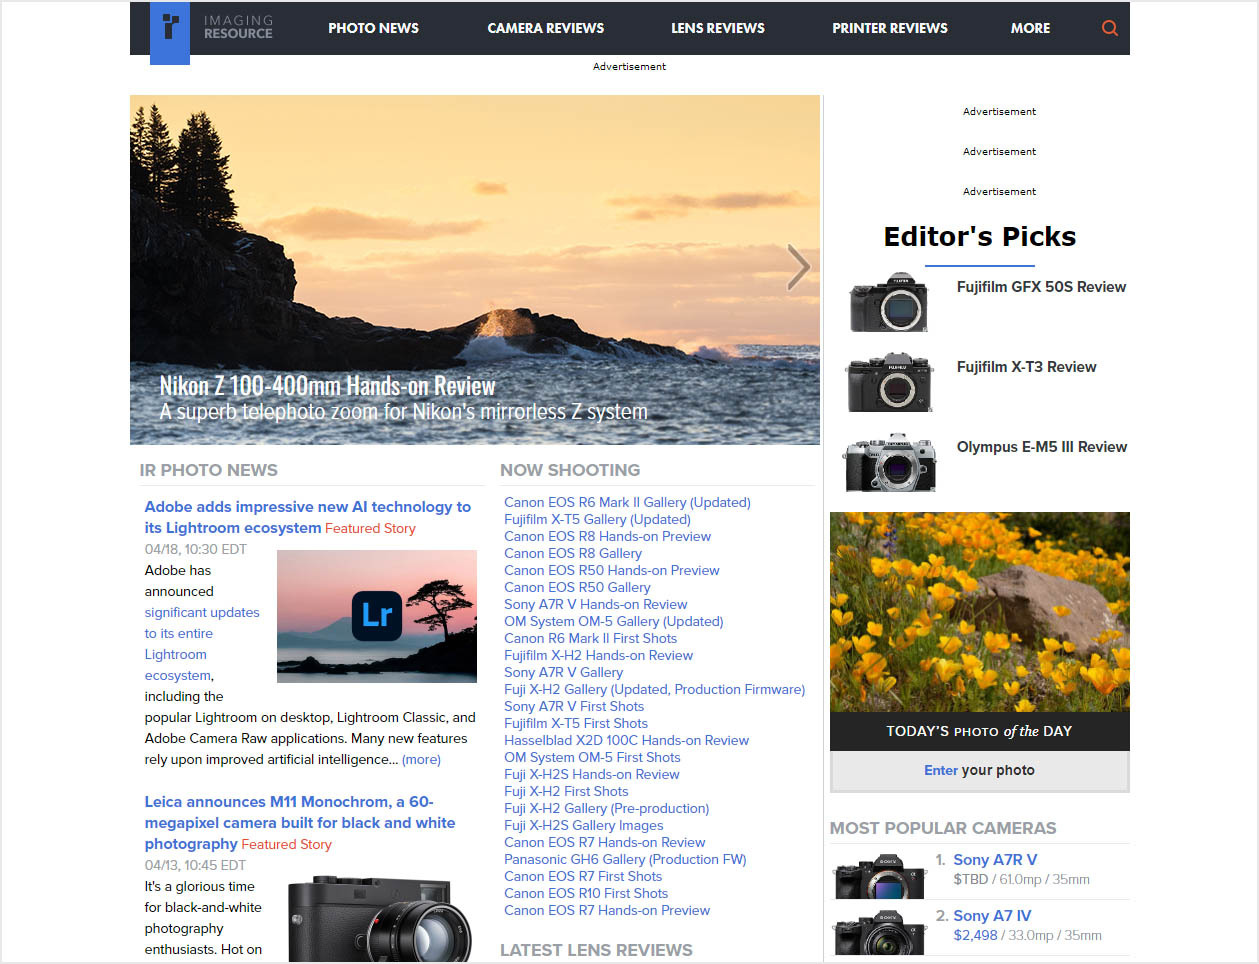
Task: Expand the Adobe article with the (more) link
Action: point(420,759)
